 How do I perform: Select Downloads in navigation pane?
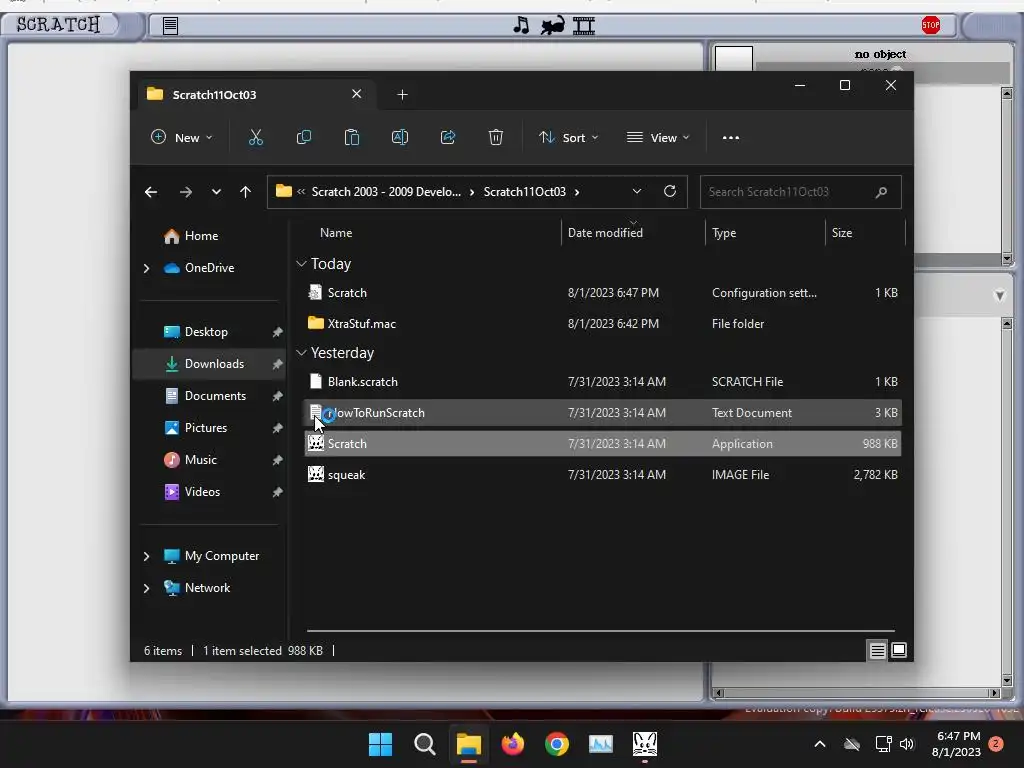click(x=209, y=364)
